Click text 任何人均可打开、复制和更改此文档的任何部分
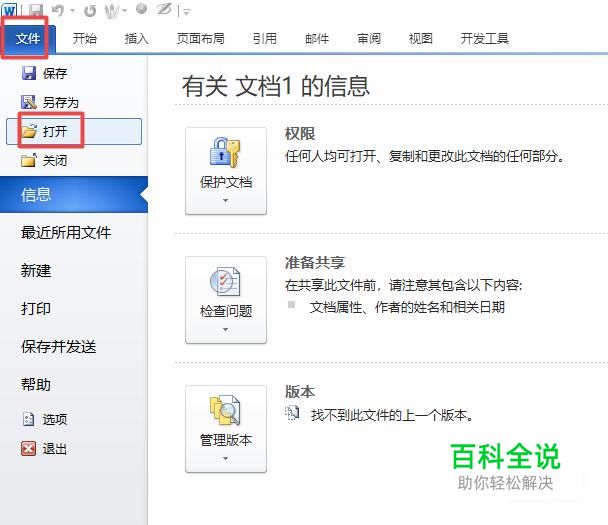608x525 pixels. pyautogui.click(x=425, y=156)
